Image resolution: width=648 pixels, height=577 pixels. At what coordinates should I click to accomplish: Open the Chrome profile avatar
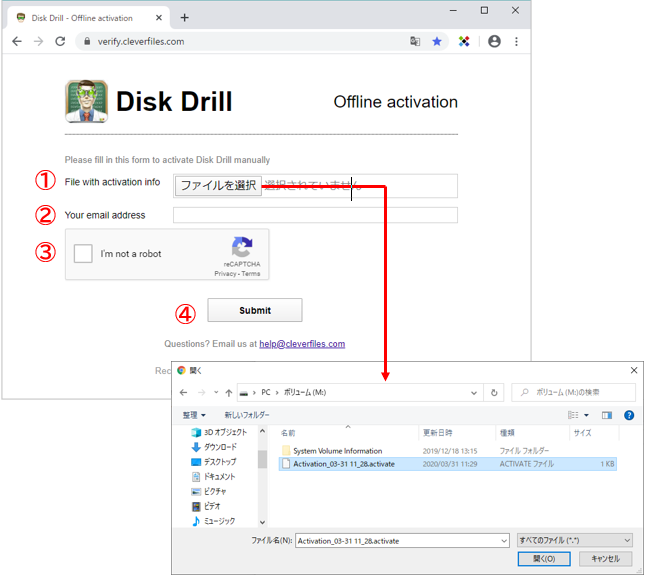coord(494,41)
